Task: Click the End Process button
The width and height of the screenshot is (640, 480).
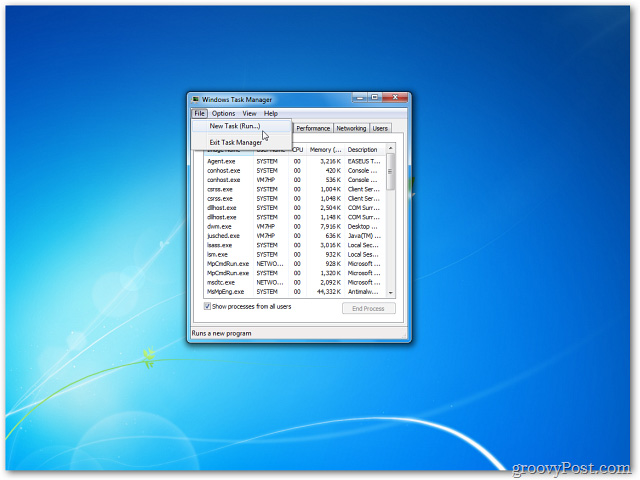Action: coord(369,309)
